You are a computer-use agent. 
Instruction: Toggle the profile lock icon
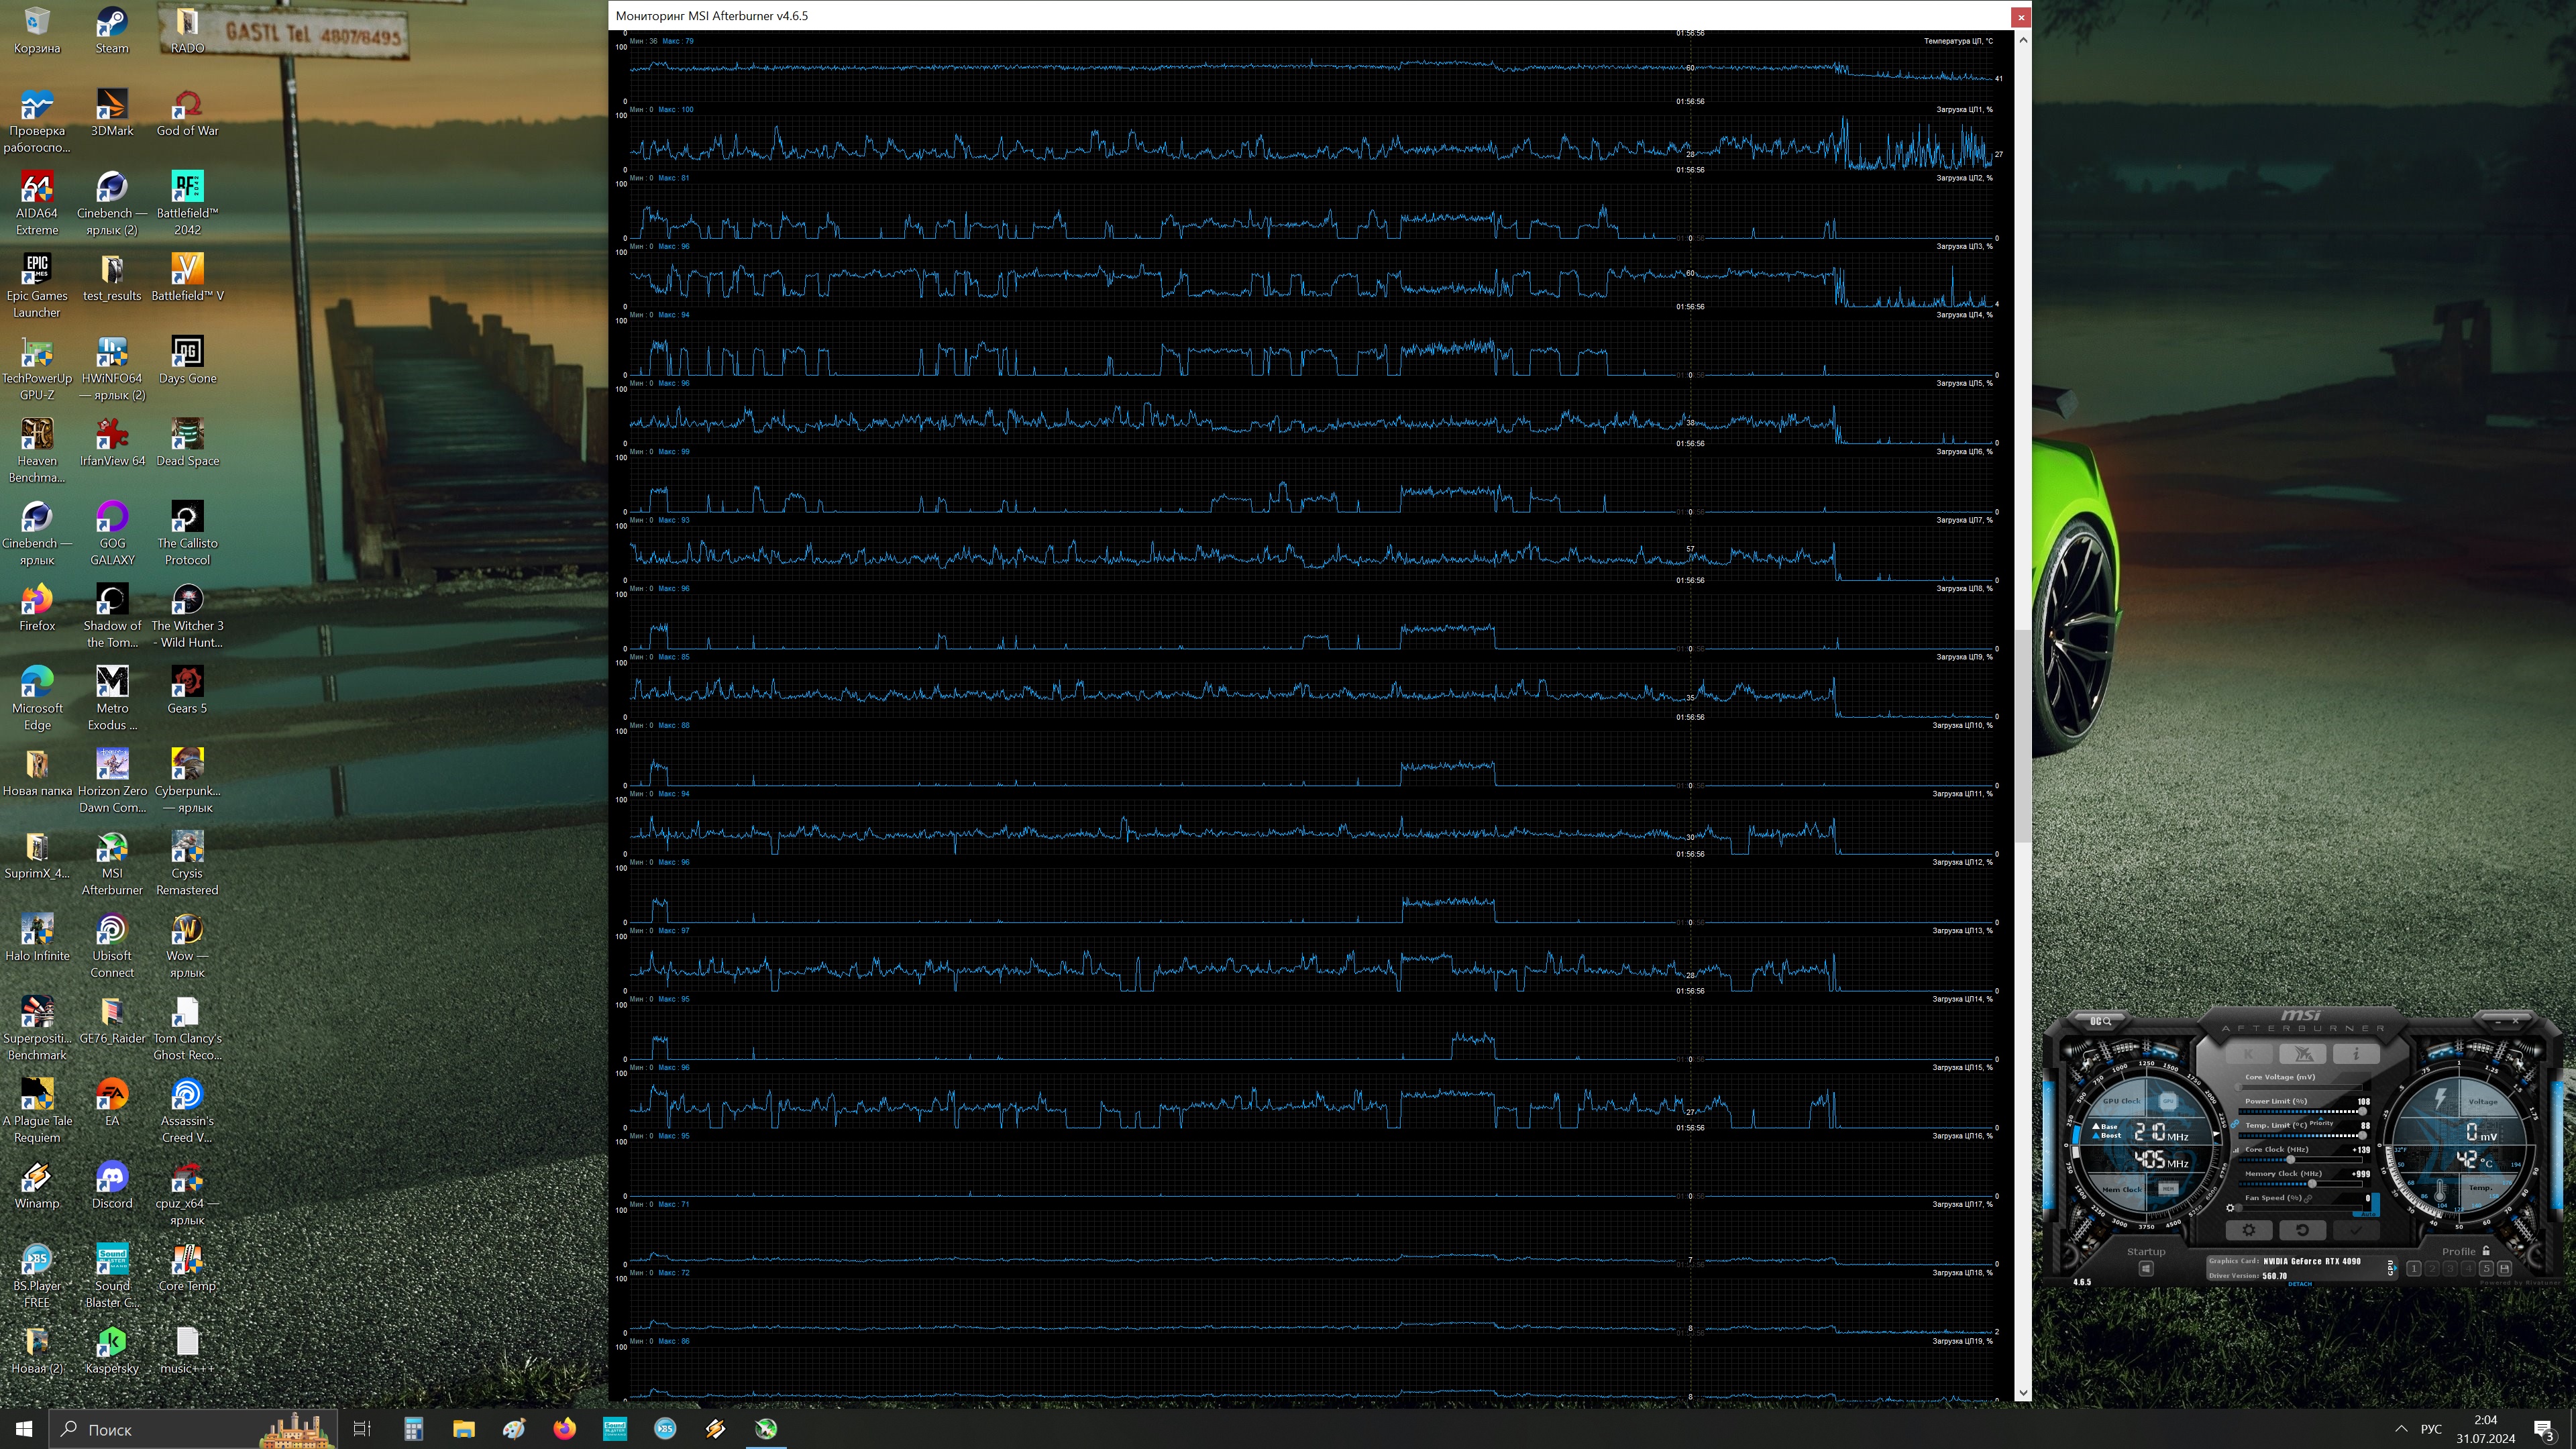click(2486, 1251)
